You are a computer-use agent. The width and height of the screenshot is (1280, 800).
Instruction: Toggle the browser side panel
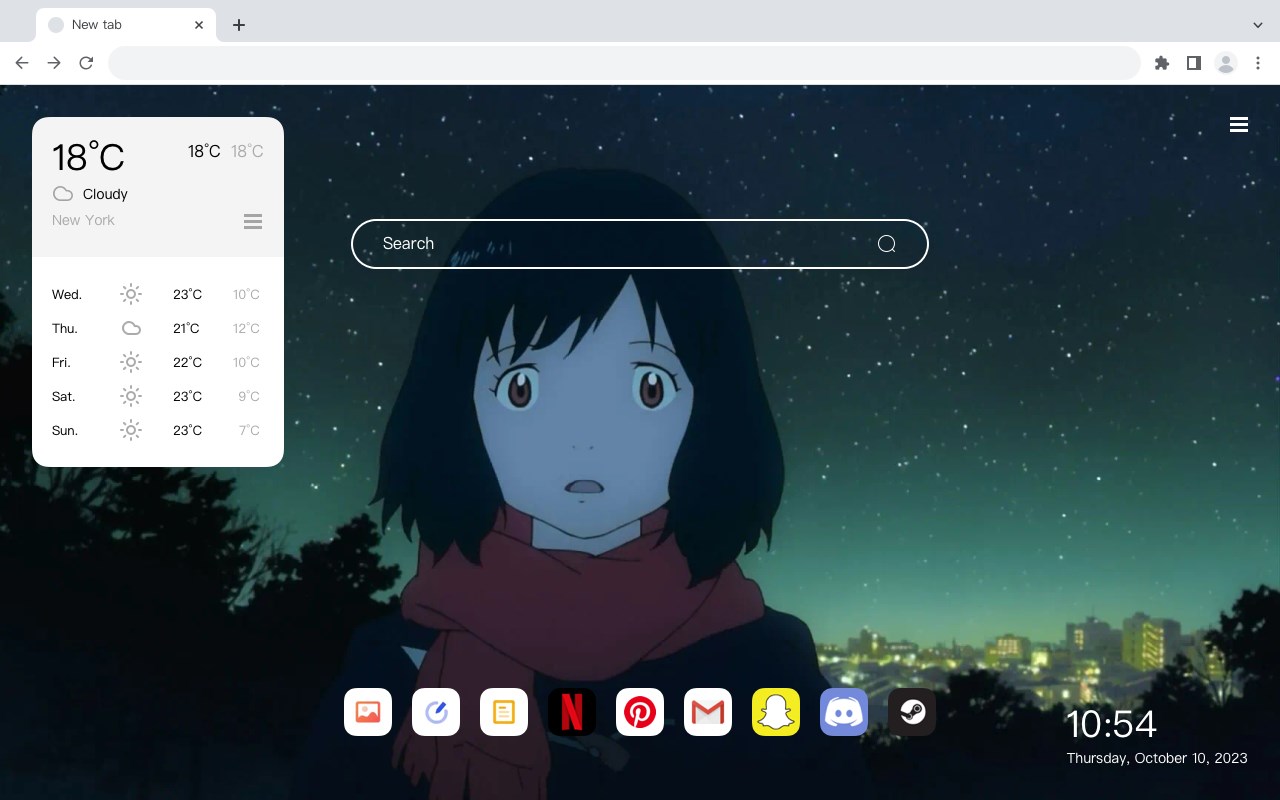tap(1193, 63)
